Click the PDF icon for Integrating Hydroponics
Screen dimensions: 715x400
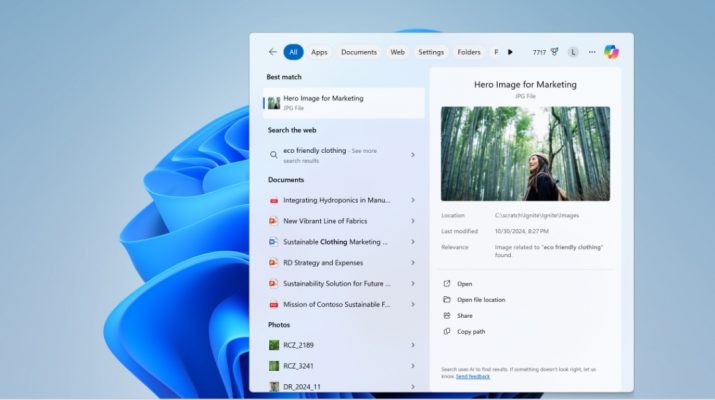(274, 200)
